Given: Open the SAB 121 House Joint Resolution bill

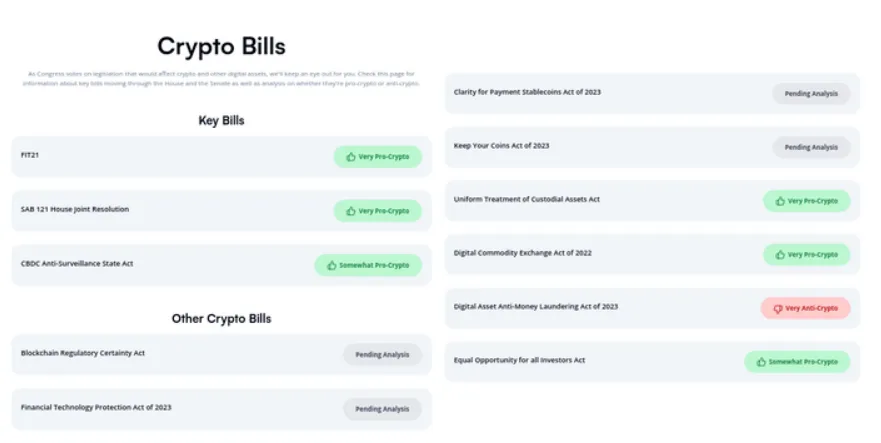Looking at the screenshot, I should click(x=221, y=210).
